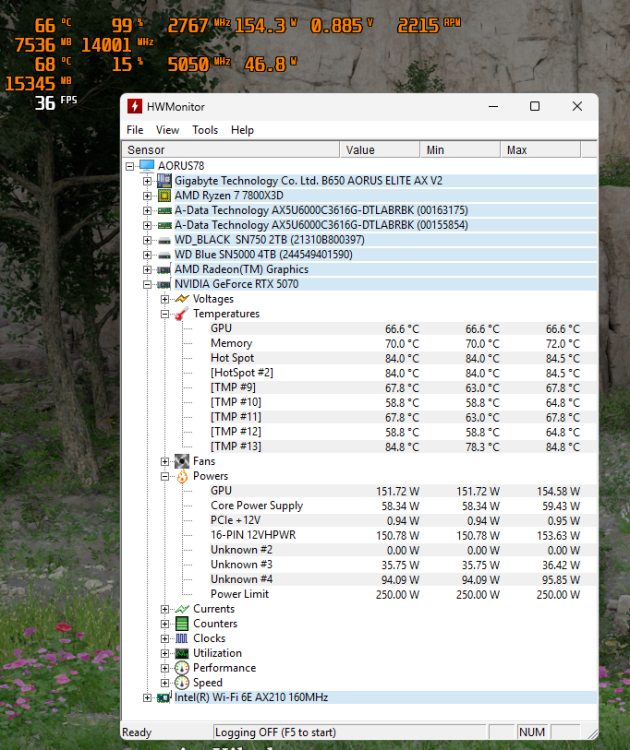The image size is (630, 750).
Task: Expand the Currents section
Action: tap(165, 609)
